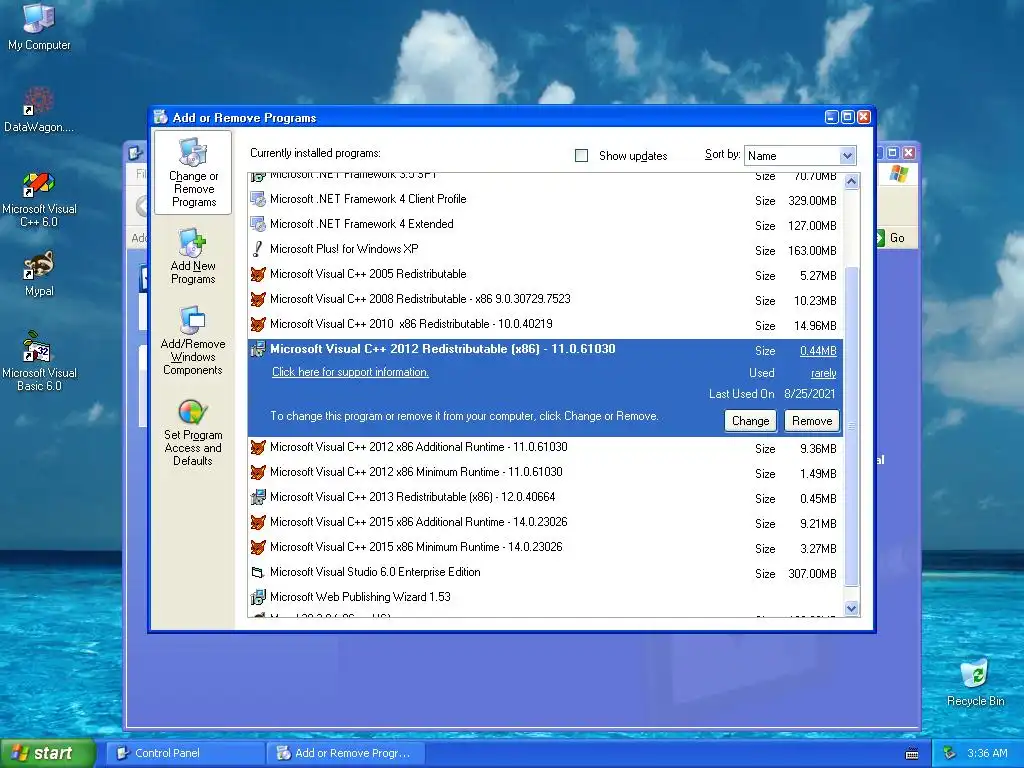Click the selected Visual C++ 2012 Redistributable icon
The height and width of the screenshot is (768, 1024).
tap(258, 349)
